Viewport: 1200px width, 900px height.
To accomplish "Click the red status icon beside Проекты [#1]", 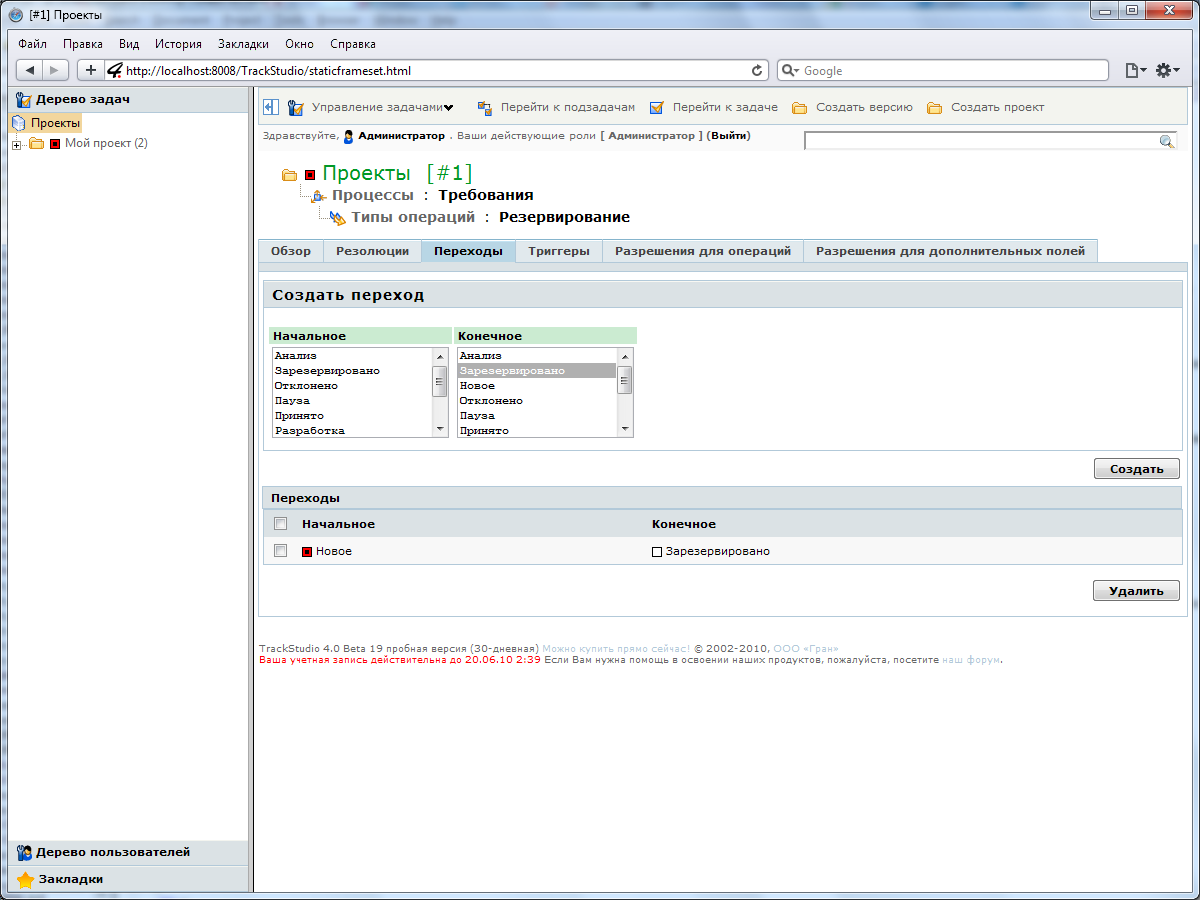I will coord(310,175).
